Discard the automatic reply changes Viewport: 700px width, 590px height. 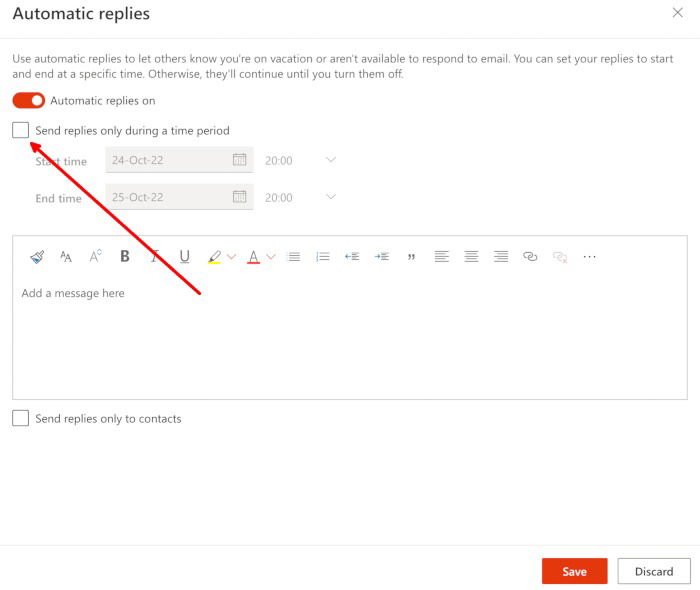point(654,571)
